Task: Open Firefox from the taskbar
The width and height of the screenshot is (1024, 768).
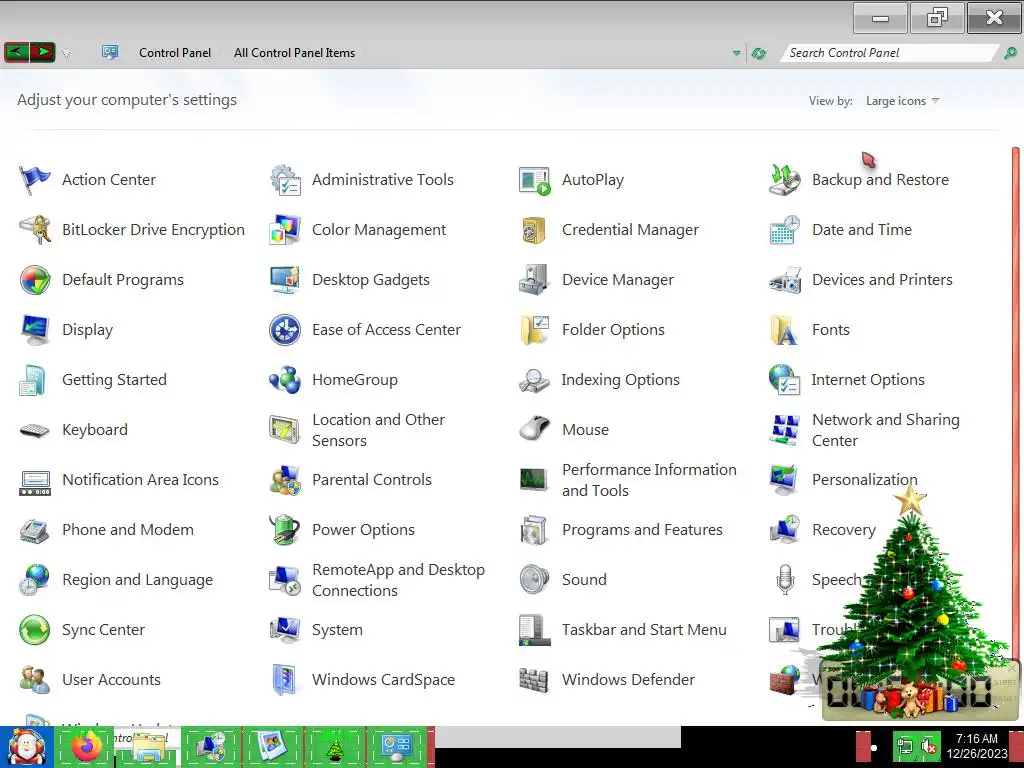Action: tap(87, 745)
